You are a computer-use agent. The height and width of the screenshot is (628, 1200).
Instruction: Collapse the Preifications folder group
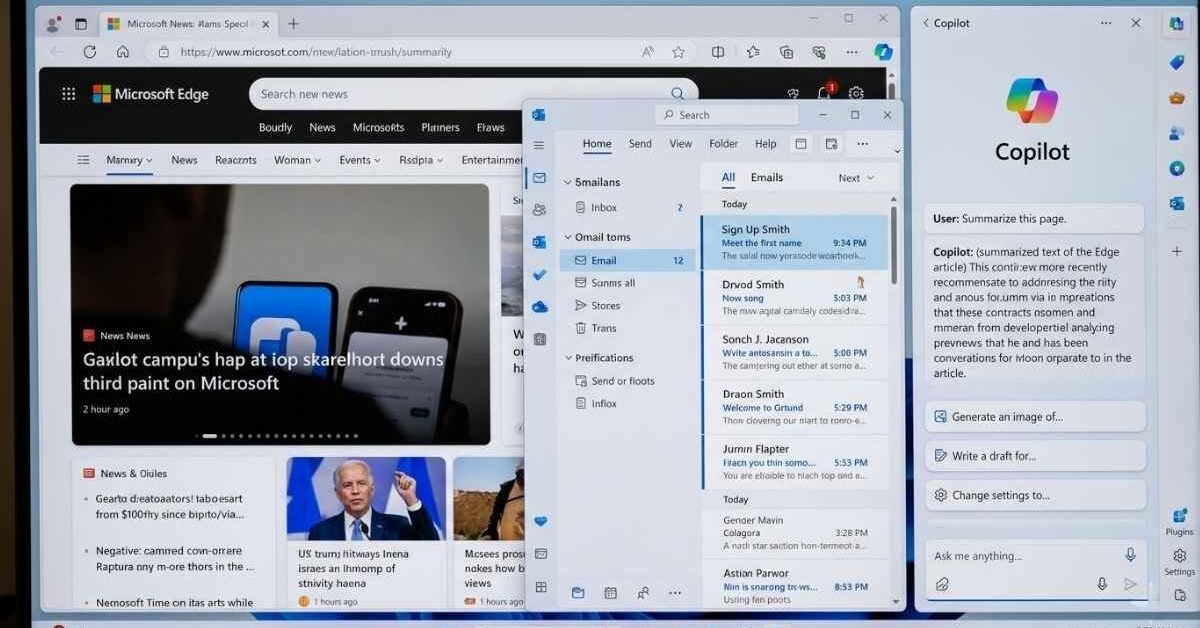pyautogui.click(x=567, y=358)
